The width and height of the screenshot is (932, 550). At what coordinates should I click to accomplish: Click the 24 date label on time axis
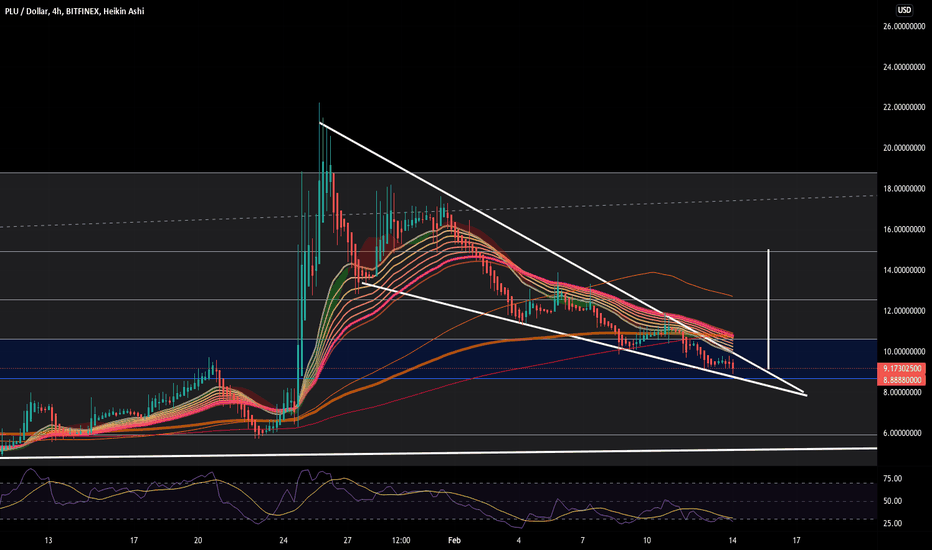tap(284, 540)
